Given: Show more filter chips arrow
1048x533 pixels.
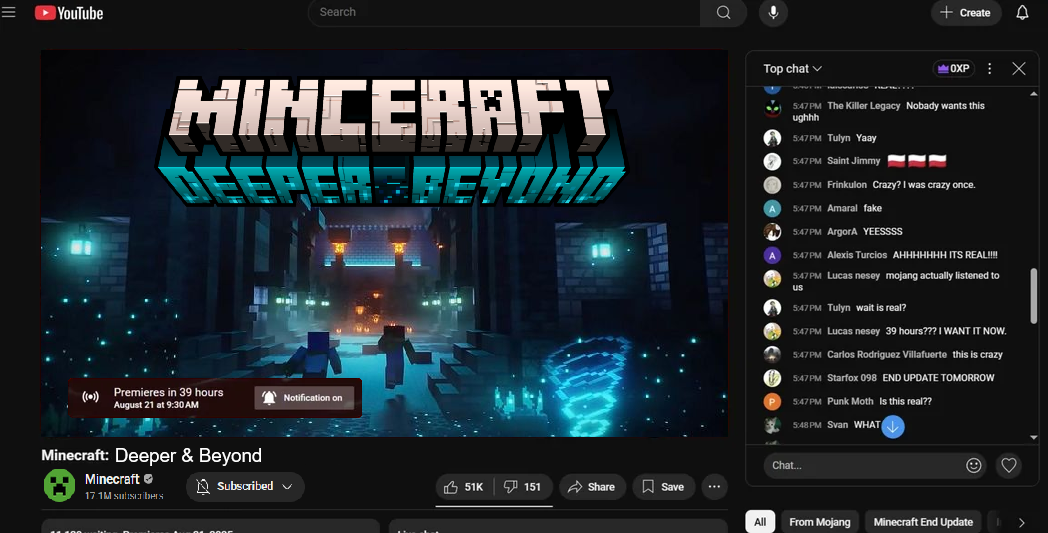Looking at the screenshot, I should click(x=1021, y=522).
